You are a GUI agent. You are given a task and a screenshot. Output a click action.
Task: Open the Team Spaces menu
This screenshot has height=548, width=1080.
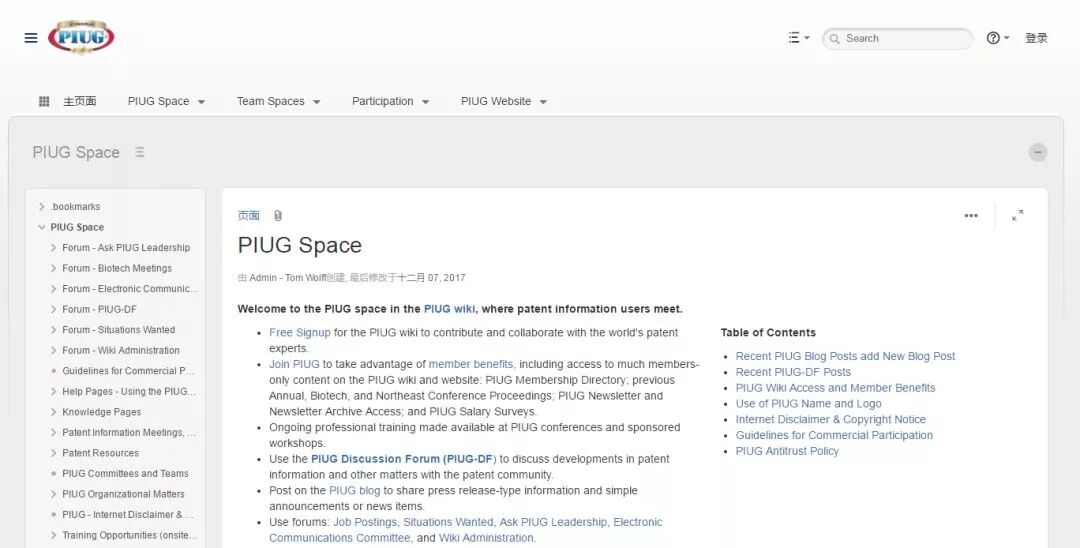[x=278, y=101]
